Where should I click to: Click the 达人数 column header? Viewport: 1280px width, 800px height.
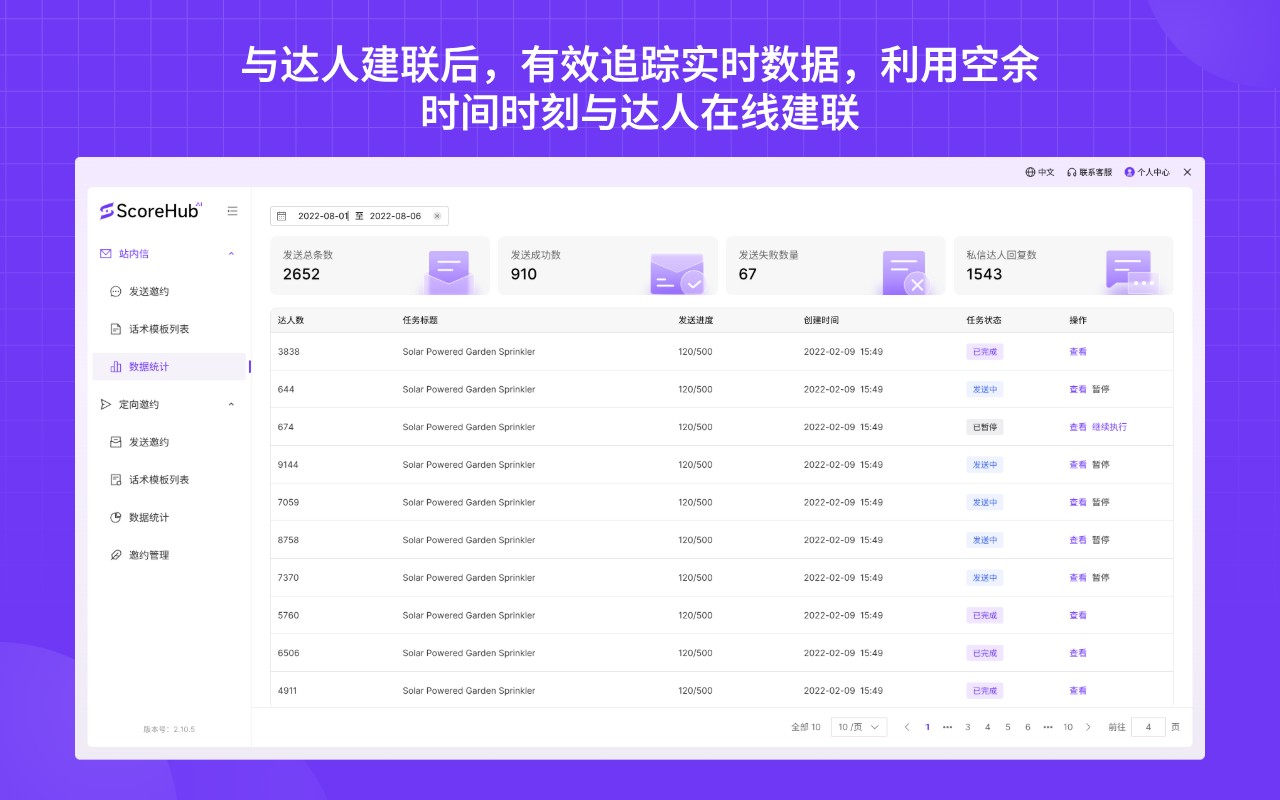click(291, 320)
